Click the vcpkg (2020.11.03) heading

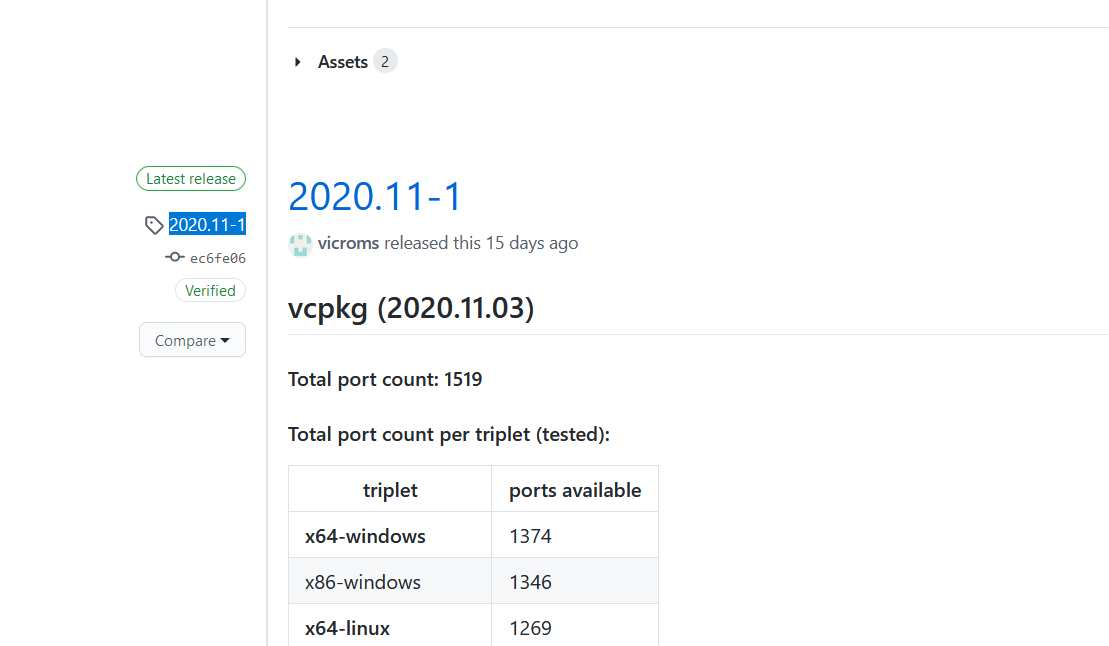coord(410,307)
